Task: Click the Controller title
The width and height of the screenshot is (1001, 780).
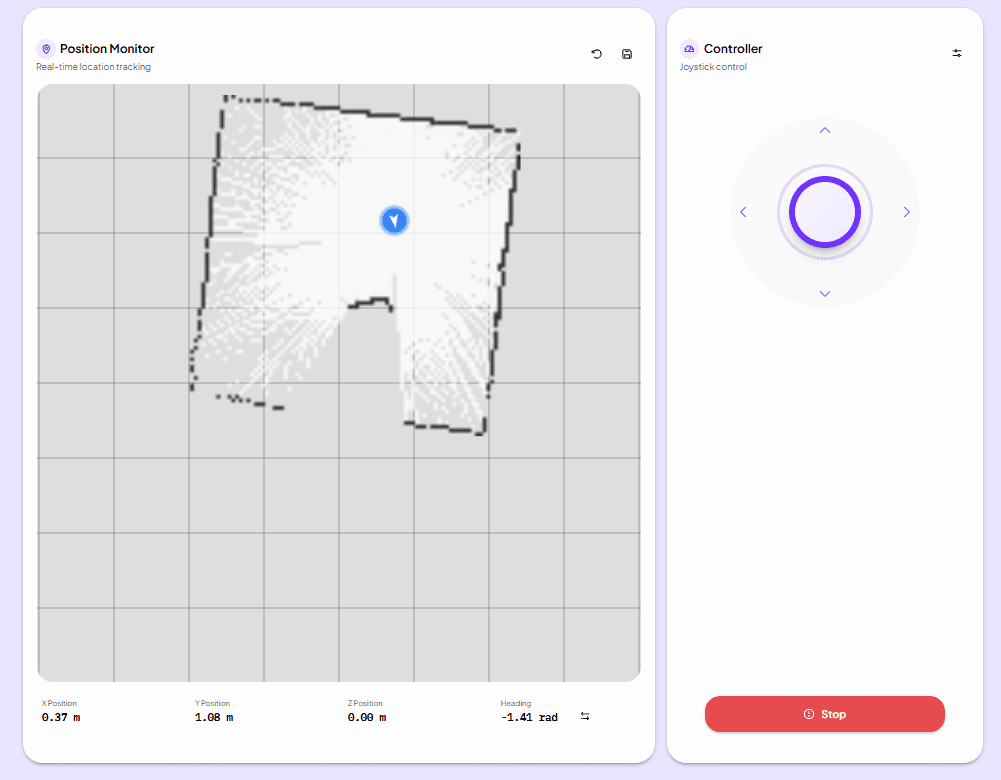Action: [x=733, y=49]
